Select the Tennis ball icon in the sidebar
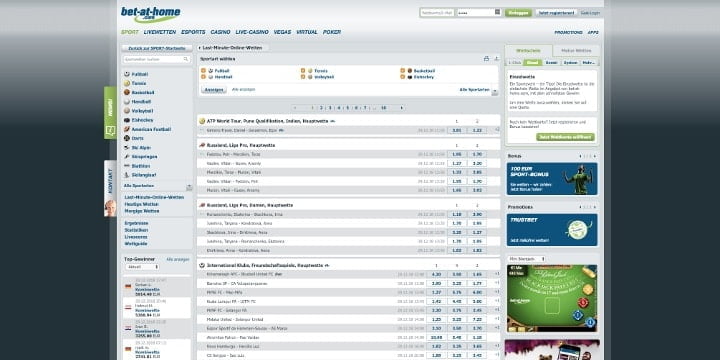The height and width of the screenshot is (360, 720). [127, 83]
